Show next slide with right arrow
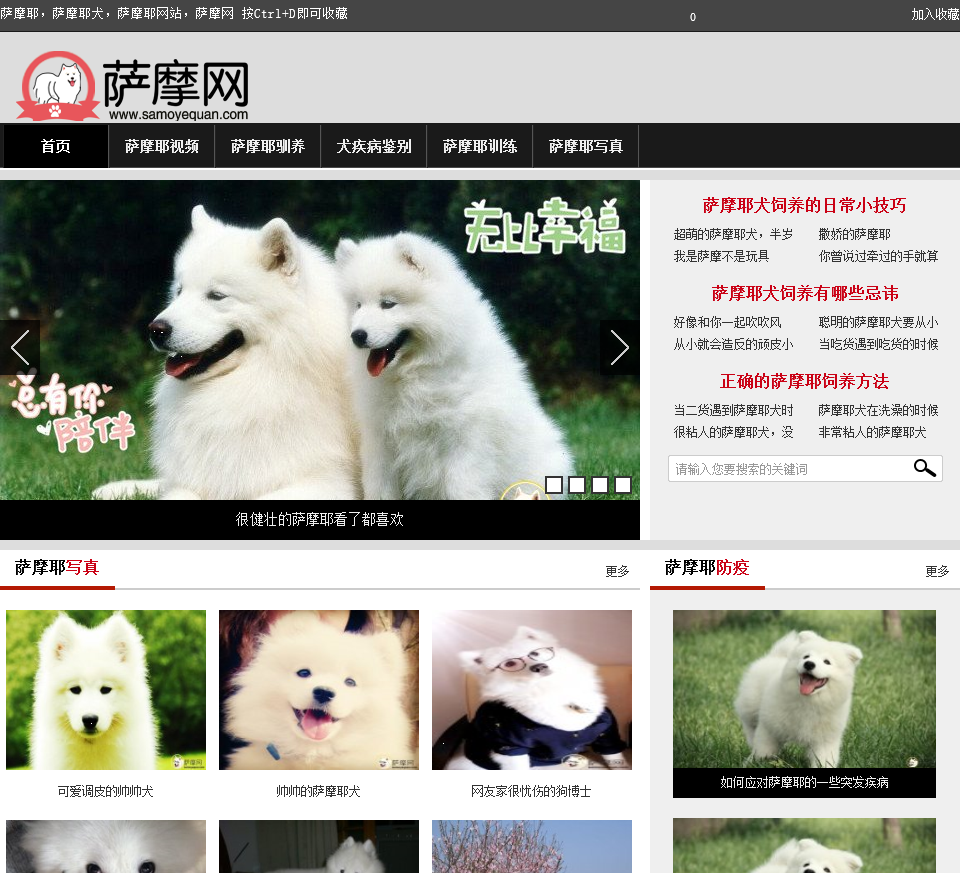The height and width of the screenshot is (873, 960). coord(620,347)
